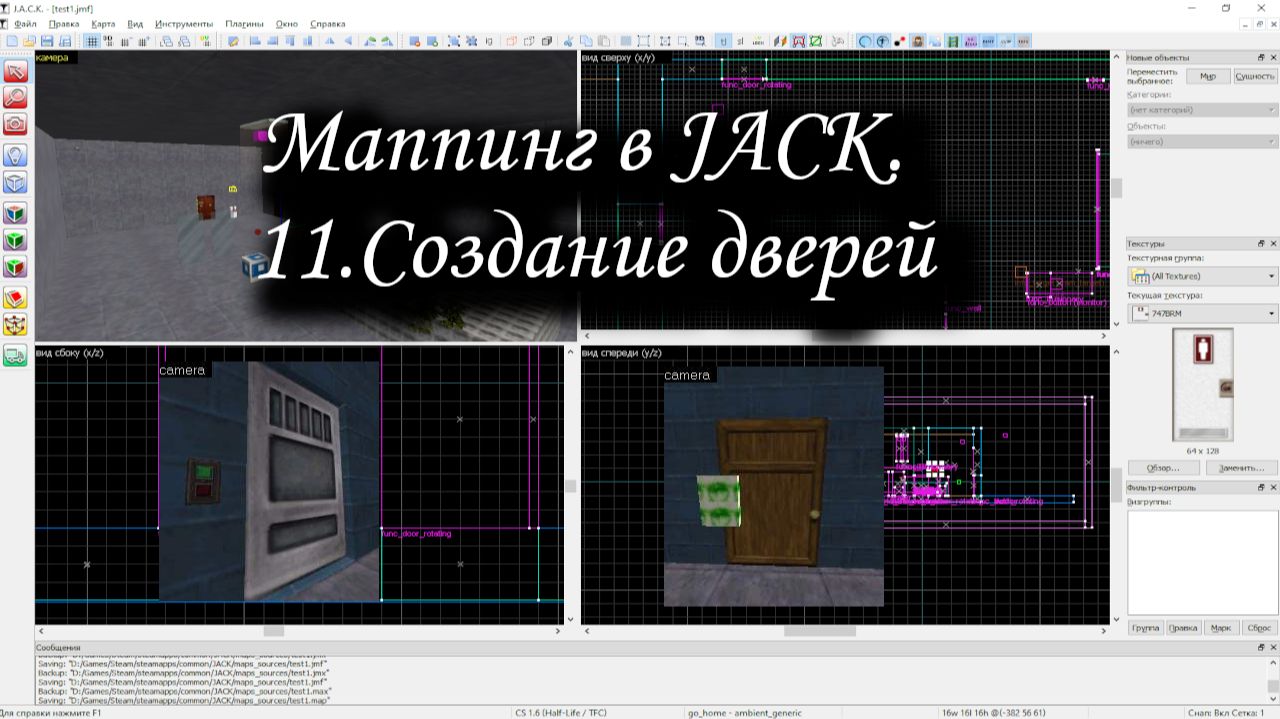Toggle the scaling texture lock button

pos(741,41)
